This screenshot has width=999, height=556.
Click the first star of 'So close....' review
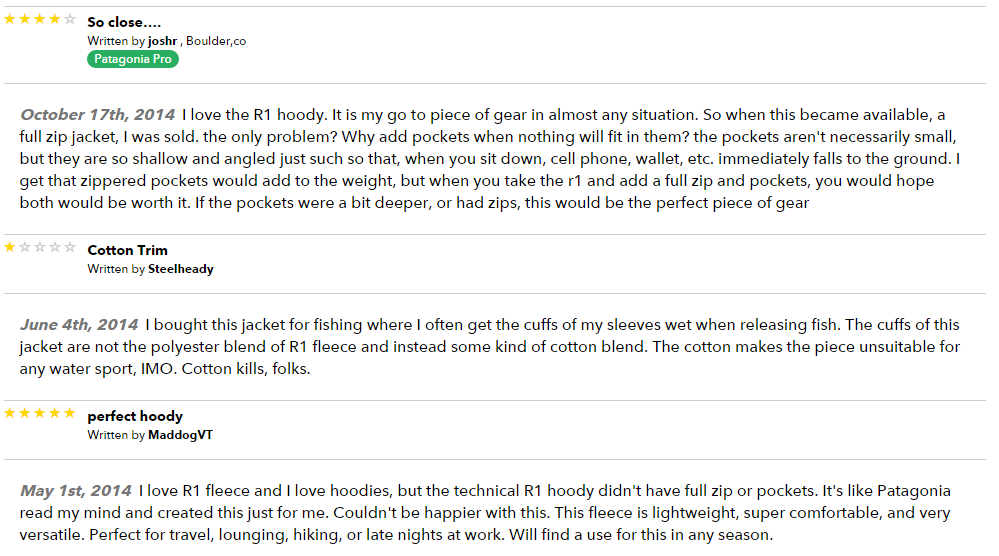[x=10, y=19]
